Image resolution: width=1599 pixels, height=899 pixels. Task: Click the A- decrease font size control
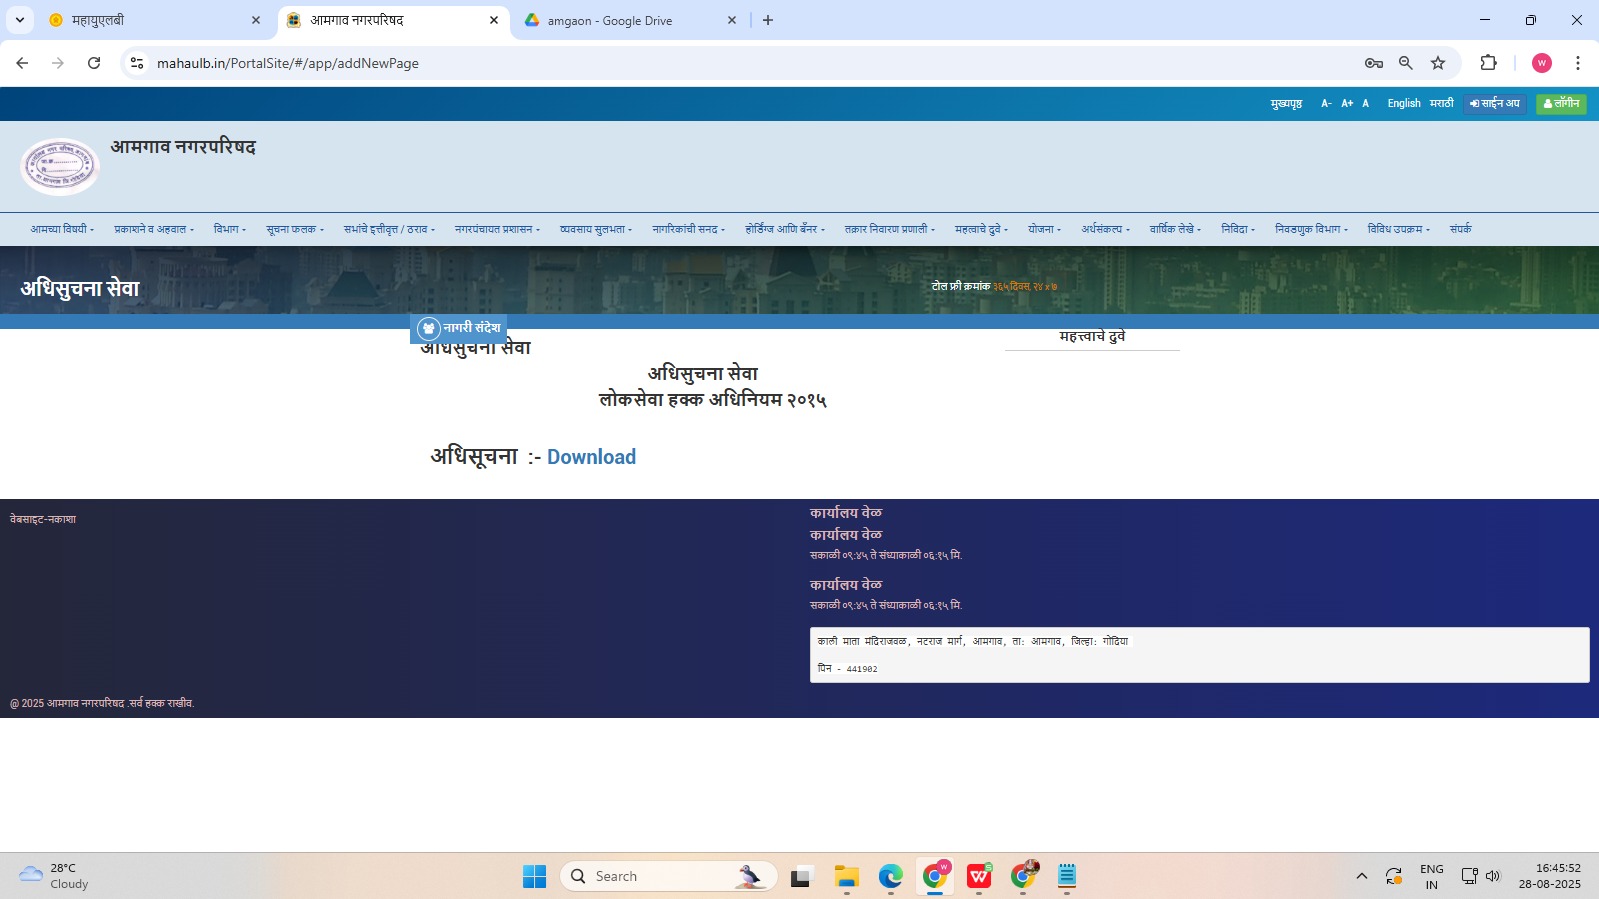tap(1326, 104)
